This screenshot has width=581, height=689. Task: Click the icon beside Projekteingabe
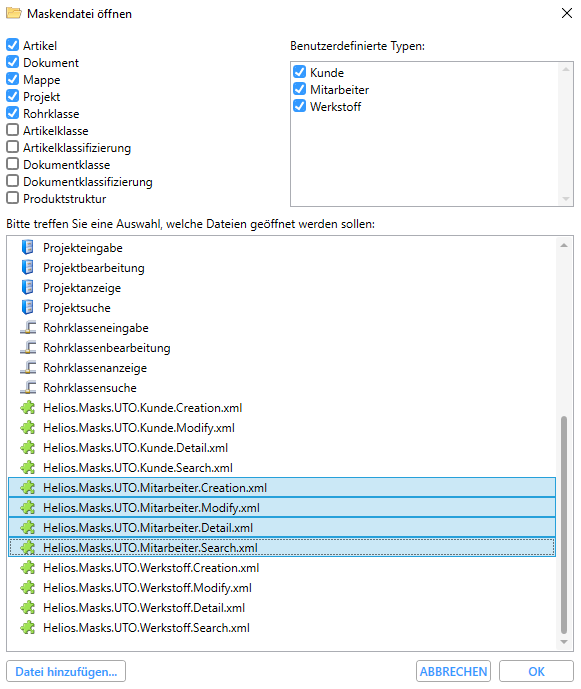click(x=28, y=247)
